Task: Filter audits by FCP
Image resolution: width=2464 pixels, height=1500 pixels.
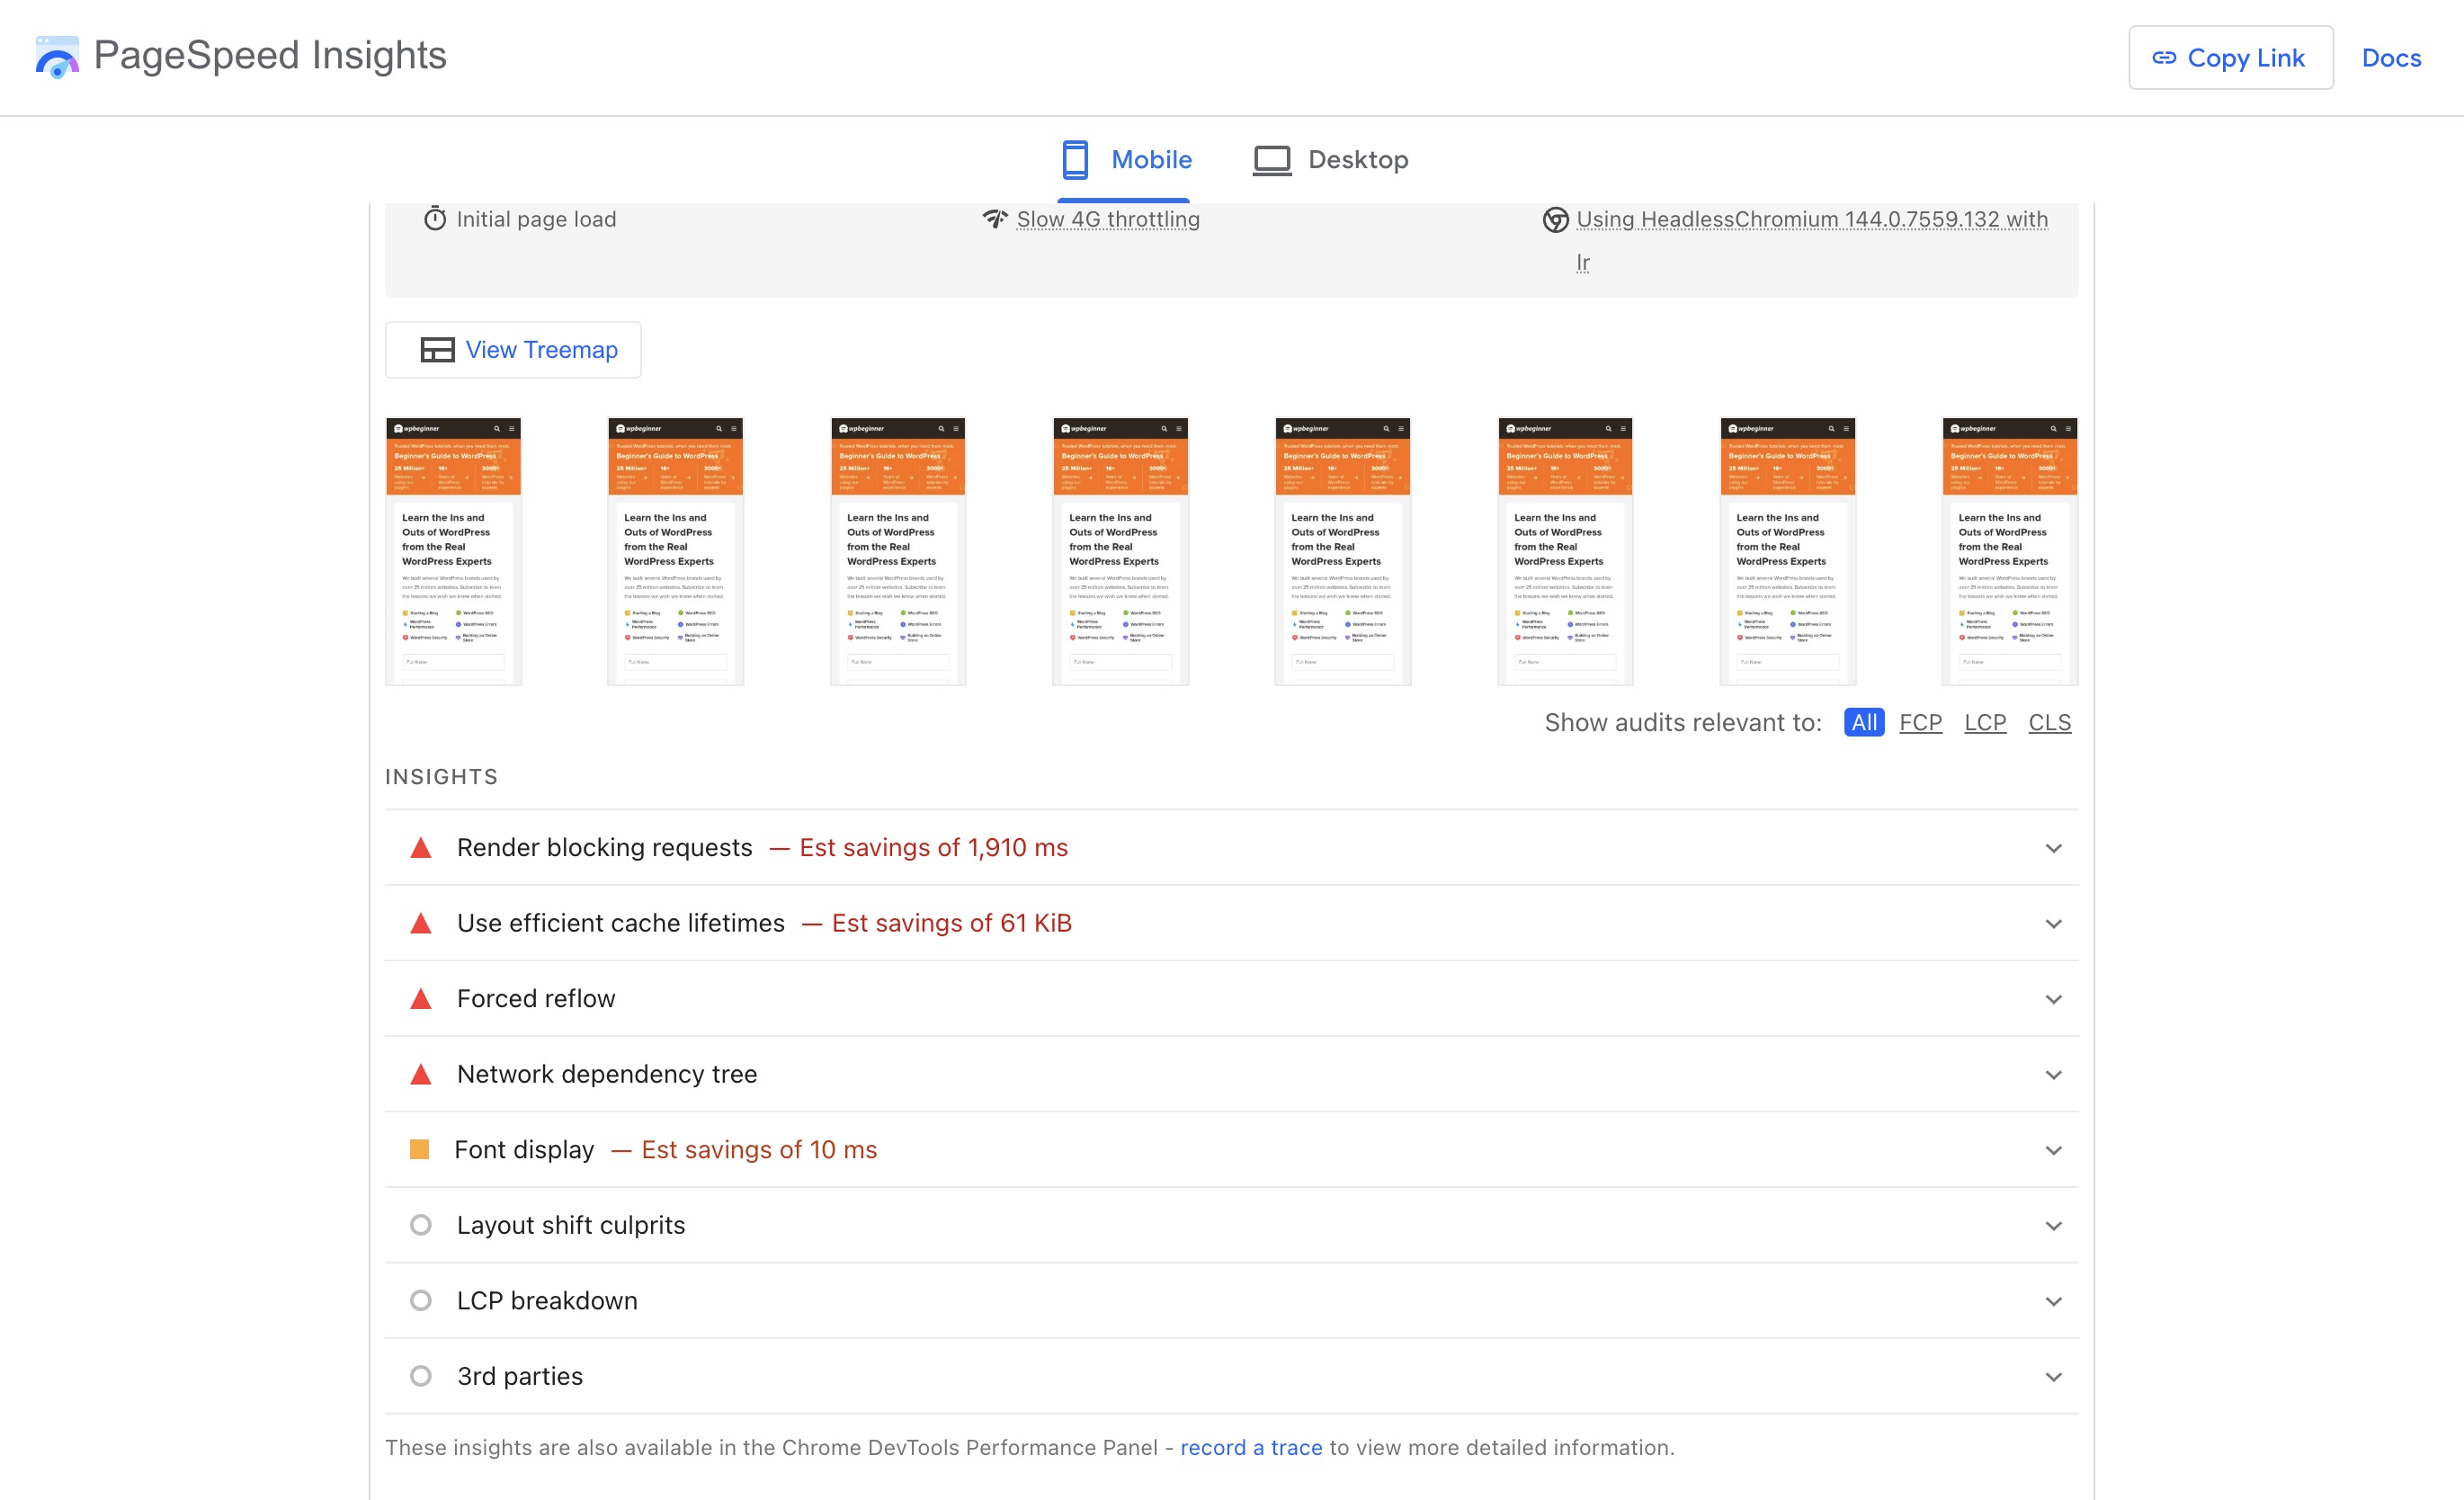Action: pyautogui.click(x=1920, y=722)
